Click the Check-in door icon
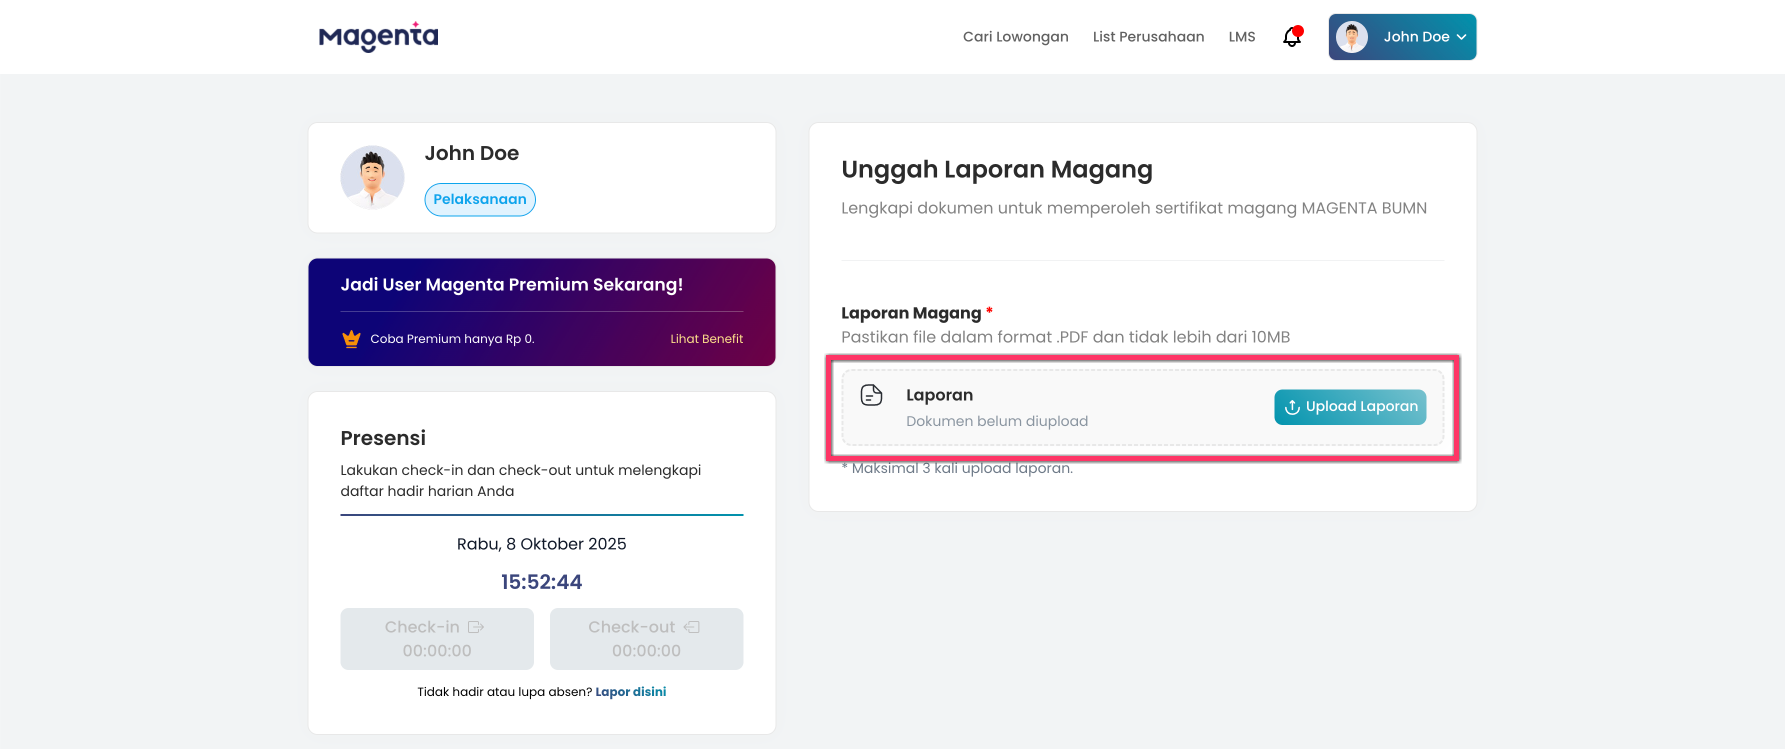 tap(476, 627)
